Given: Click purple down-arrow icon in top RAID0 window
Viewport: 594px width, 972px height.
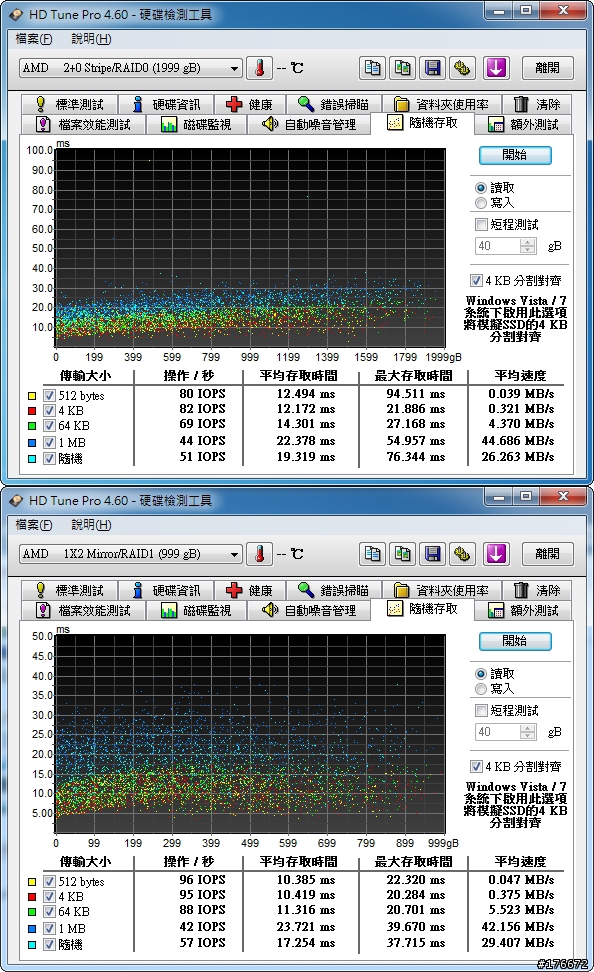Looking at the screenshot, I should pos(496,68).
